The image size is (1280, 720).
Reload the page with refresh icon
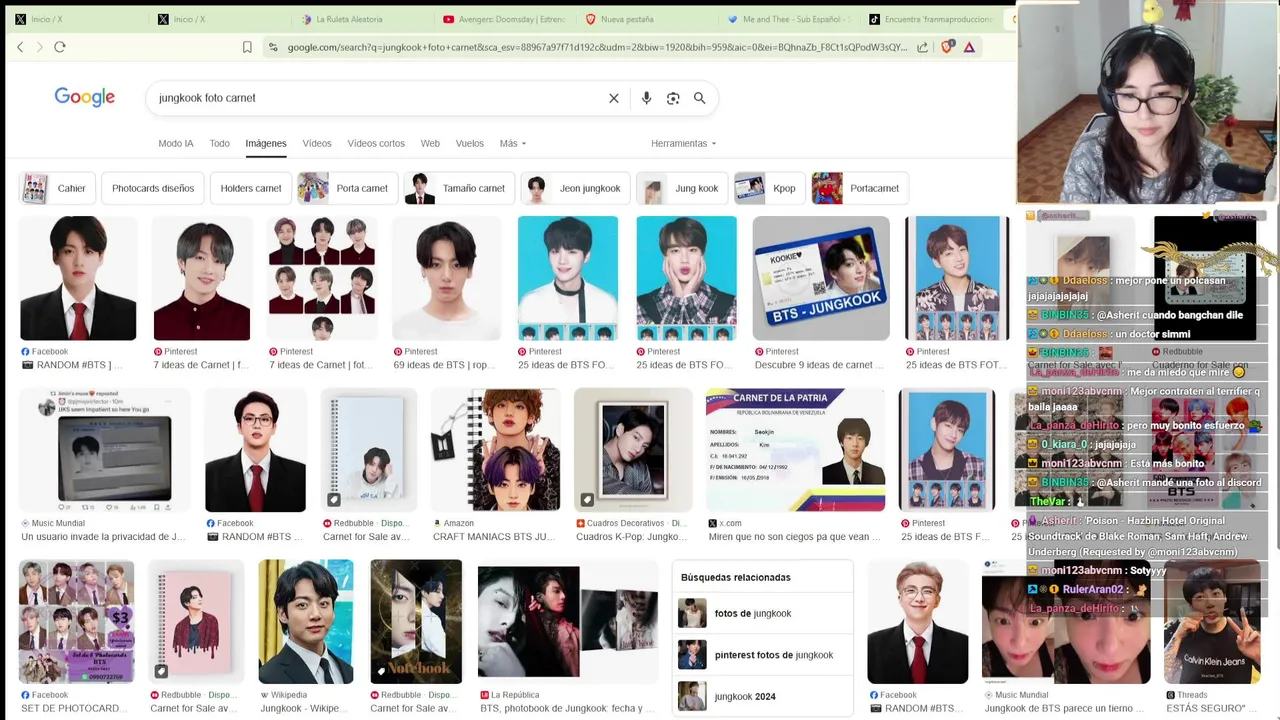(x=60, y=47)
